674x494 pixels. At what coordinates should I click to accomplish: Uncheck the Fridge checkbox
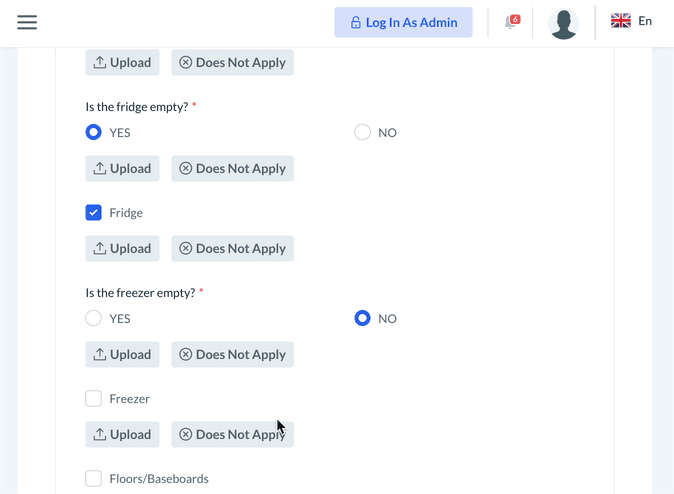[x=94, y=212]
